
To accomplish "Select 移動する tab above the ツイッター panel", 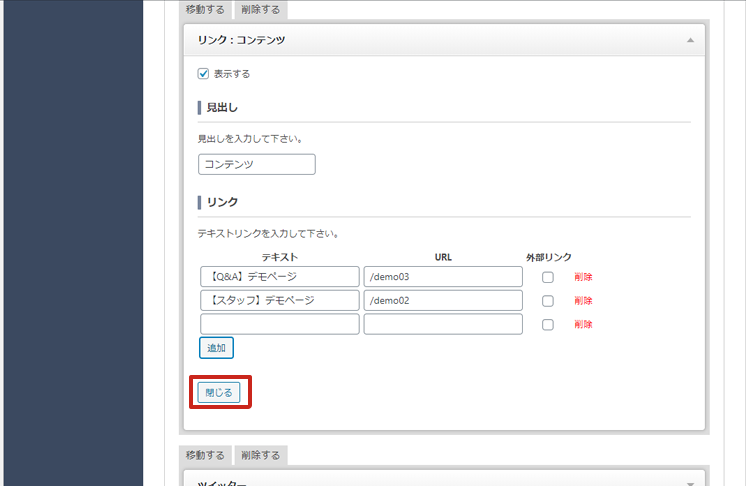I will 205,455.
